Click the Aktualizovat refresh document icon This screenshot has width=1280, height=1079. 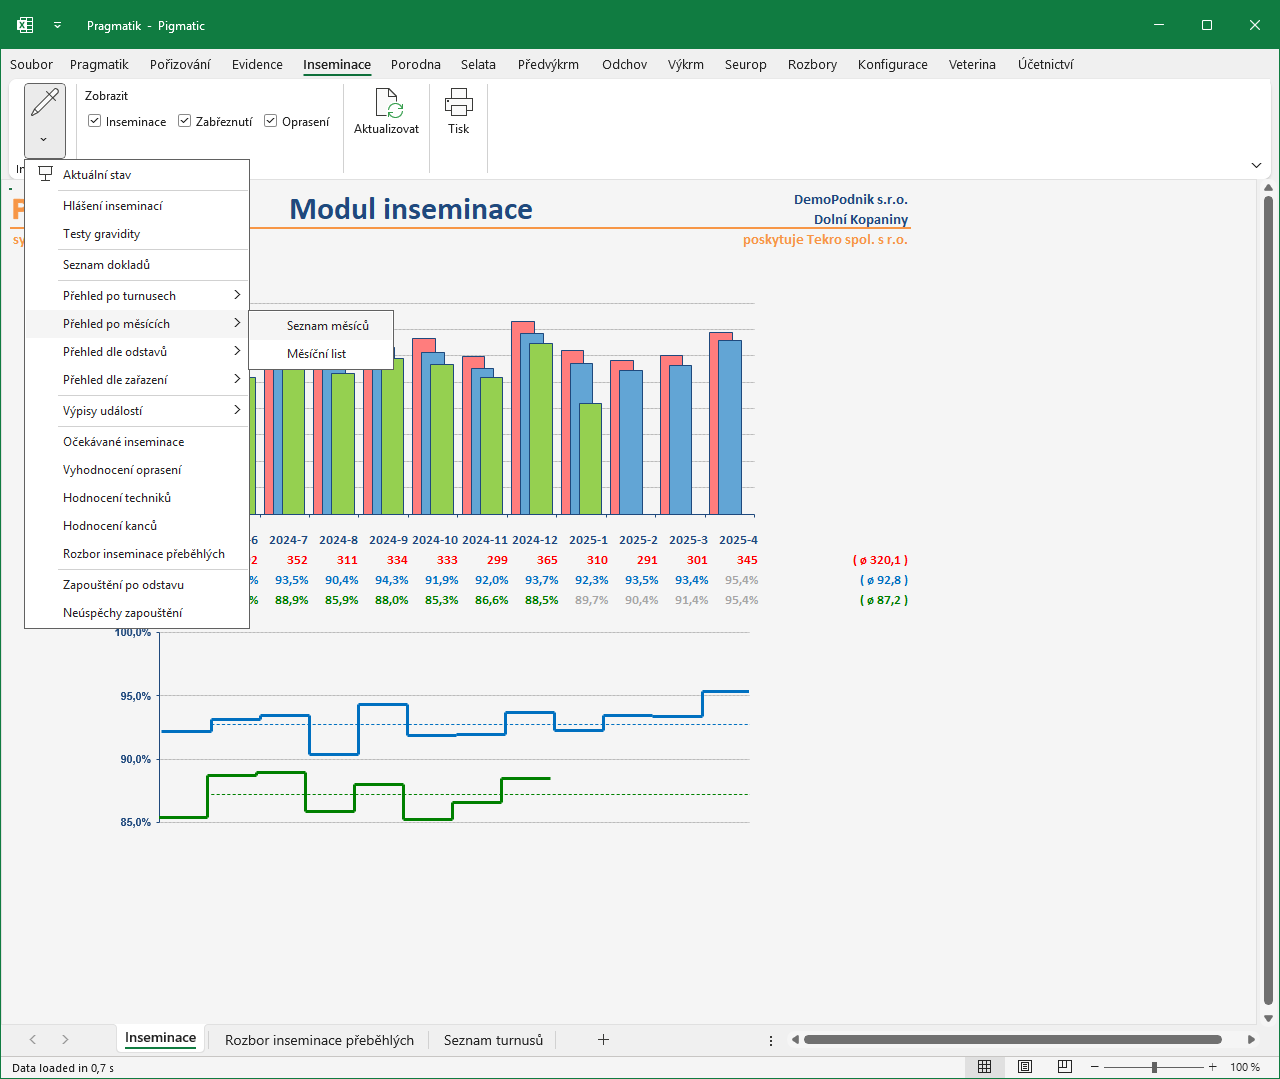pos(388,103)
